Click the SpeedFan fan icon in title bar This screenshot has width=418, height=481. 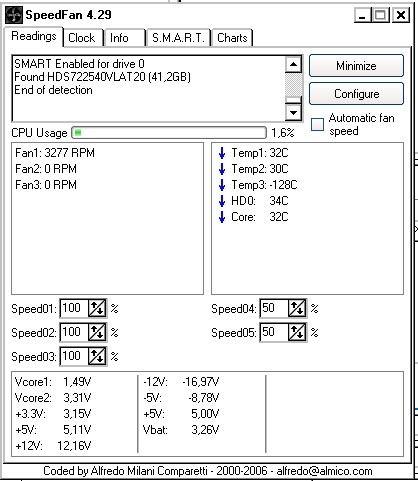tap(14, 15)
